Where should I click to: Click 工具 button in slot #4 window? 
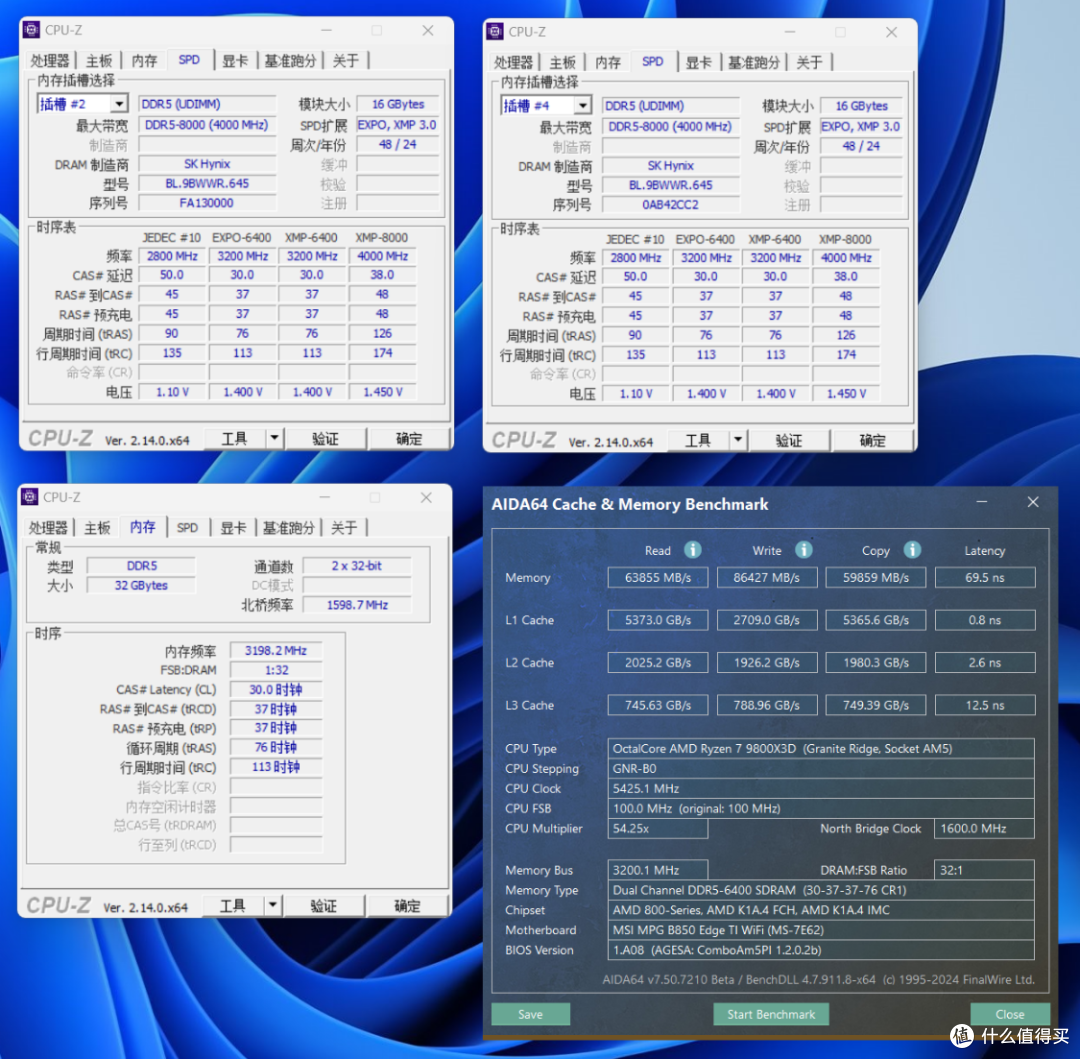click(x=698, y=440)
